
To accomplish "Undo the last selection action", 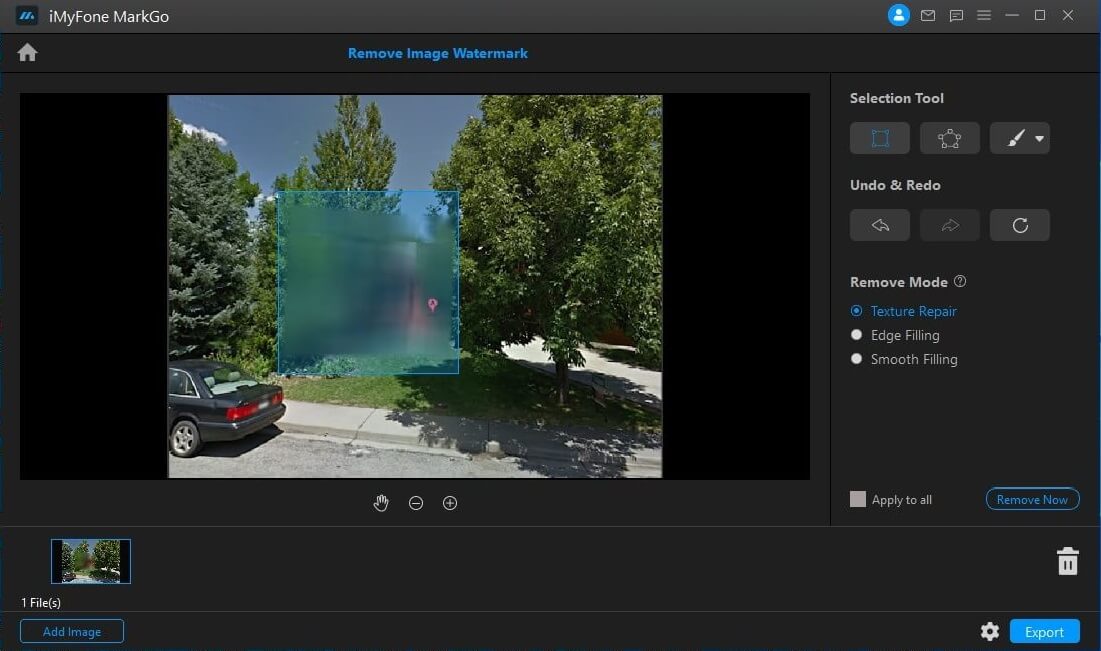I will point(879,224).
